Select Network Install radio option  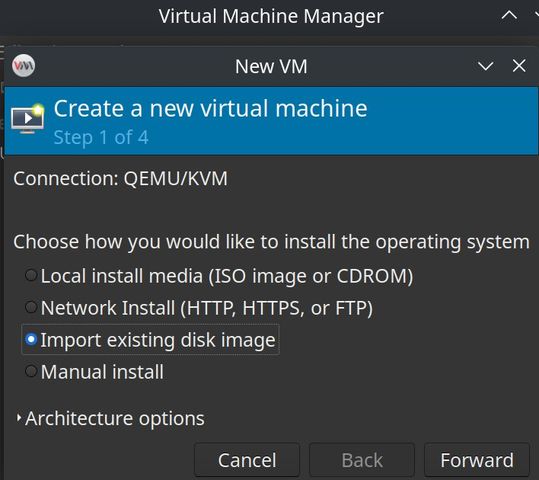tap(31, 307)
